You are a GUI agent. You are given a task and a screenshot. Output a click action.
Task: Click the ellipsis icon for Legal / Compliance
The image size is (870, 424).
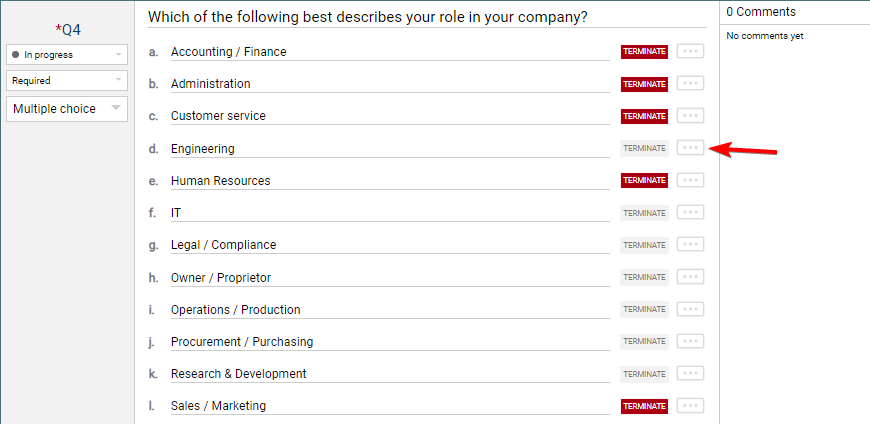tap(690, 245)
